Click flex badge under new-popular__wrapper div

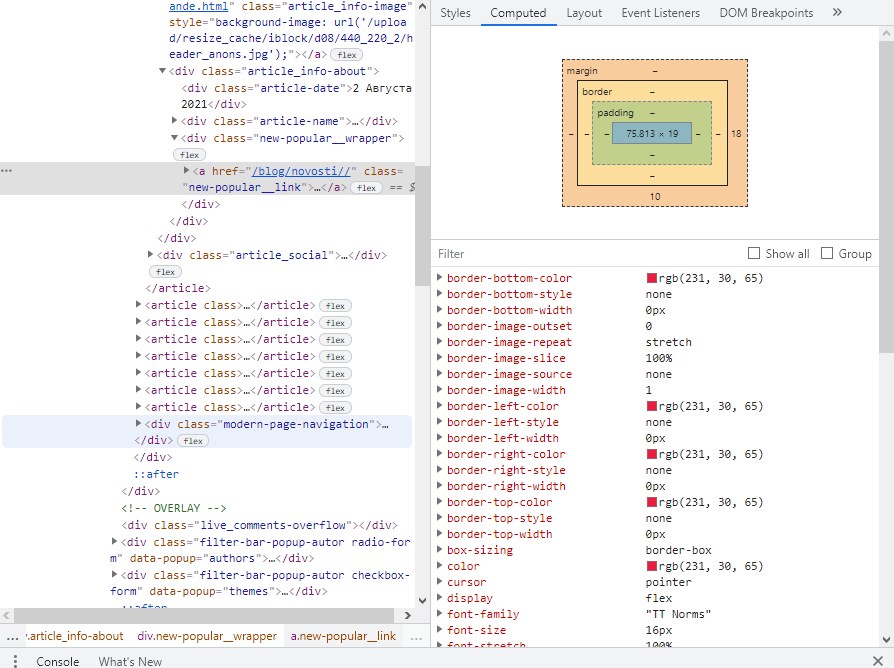click(189, 155)
